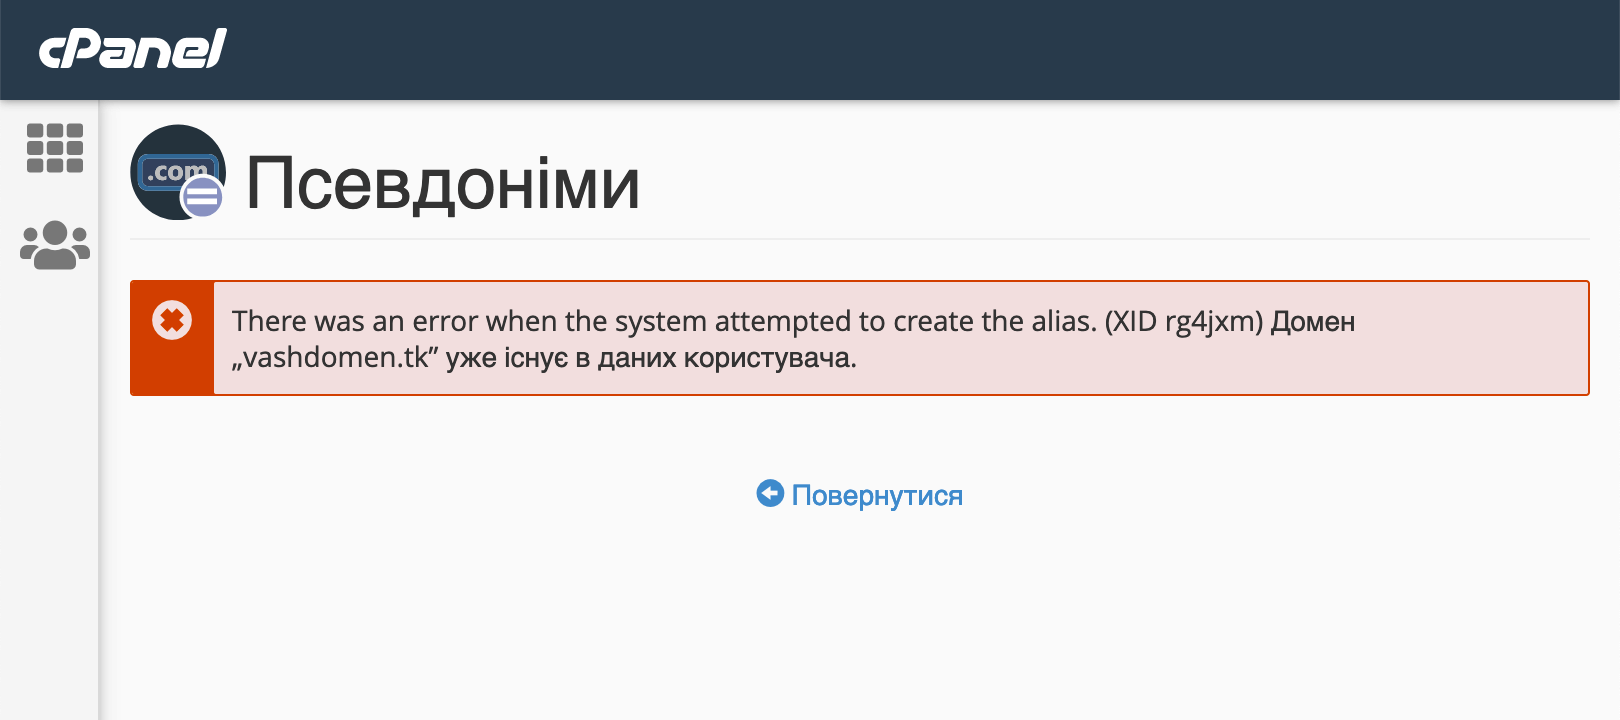1620x720 pixels.
Task: Select the Псевдоніми page heading
Action: pos(443,184)
